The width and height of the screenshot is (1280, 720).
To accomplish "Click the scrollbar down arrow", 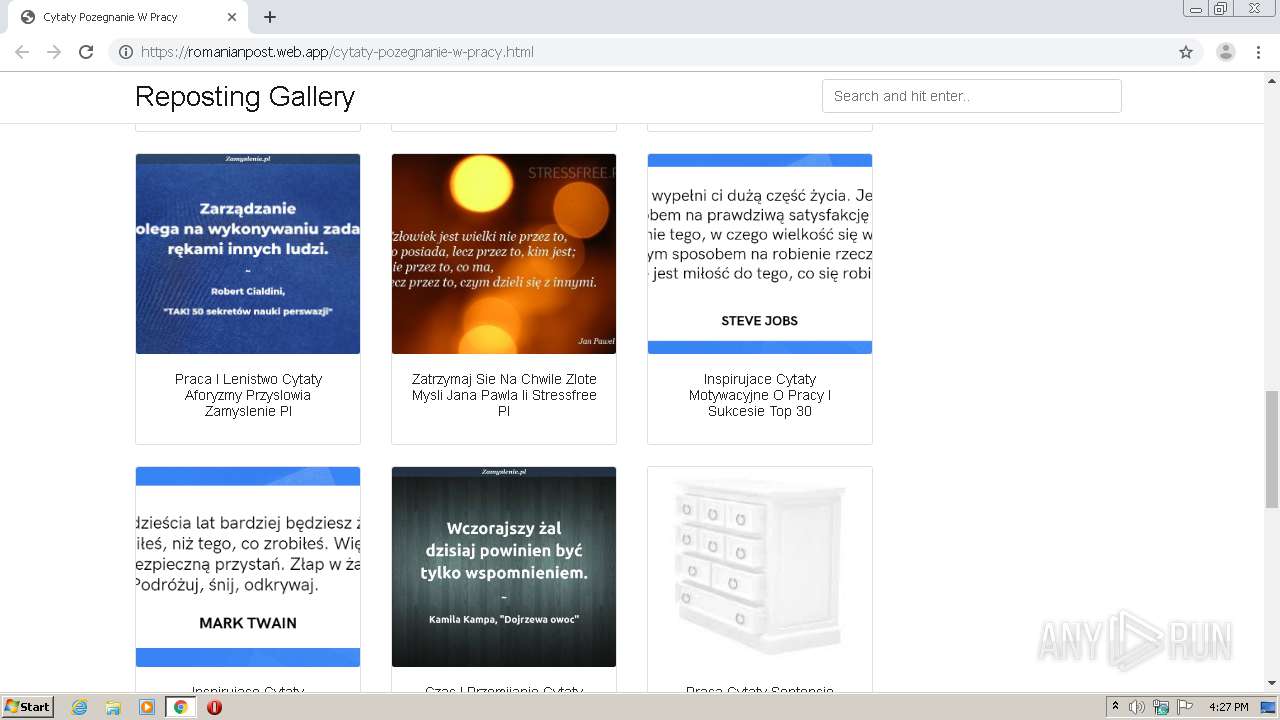I will (x=1272, y=683).
